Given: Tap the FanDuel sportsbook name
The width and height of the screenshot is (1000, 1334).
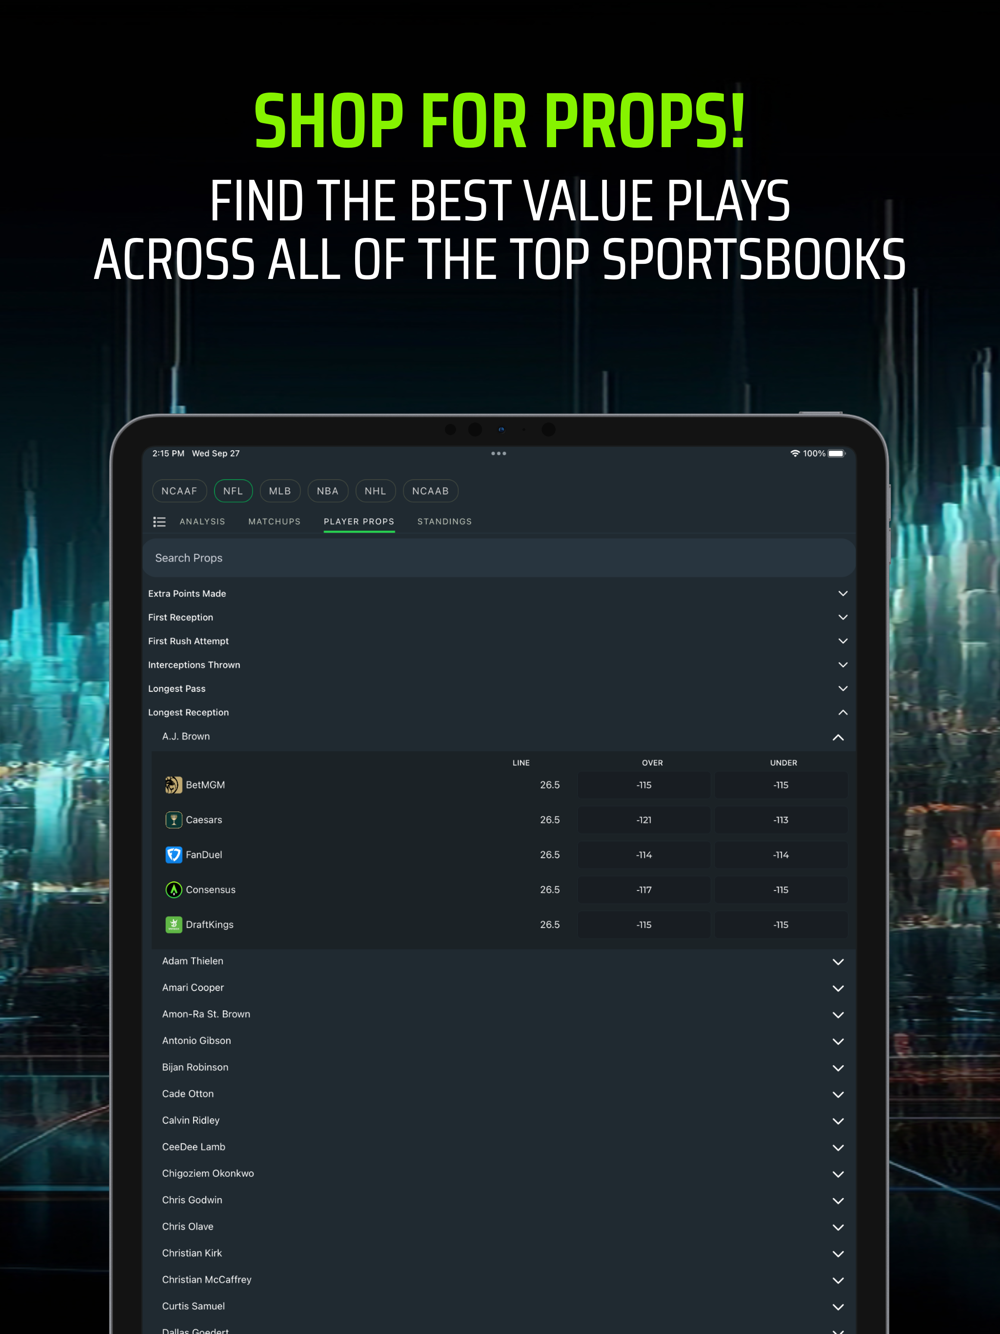Looking at the screenshot, I should click(x=204, y=855).
